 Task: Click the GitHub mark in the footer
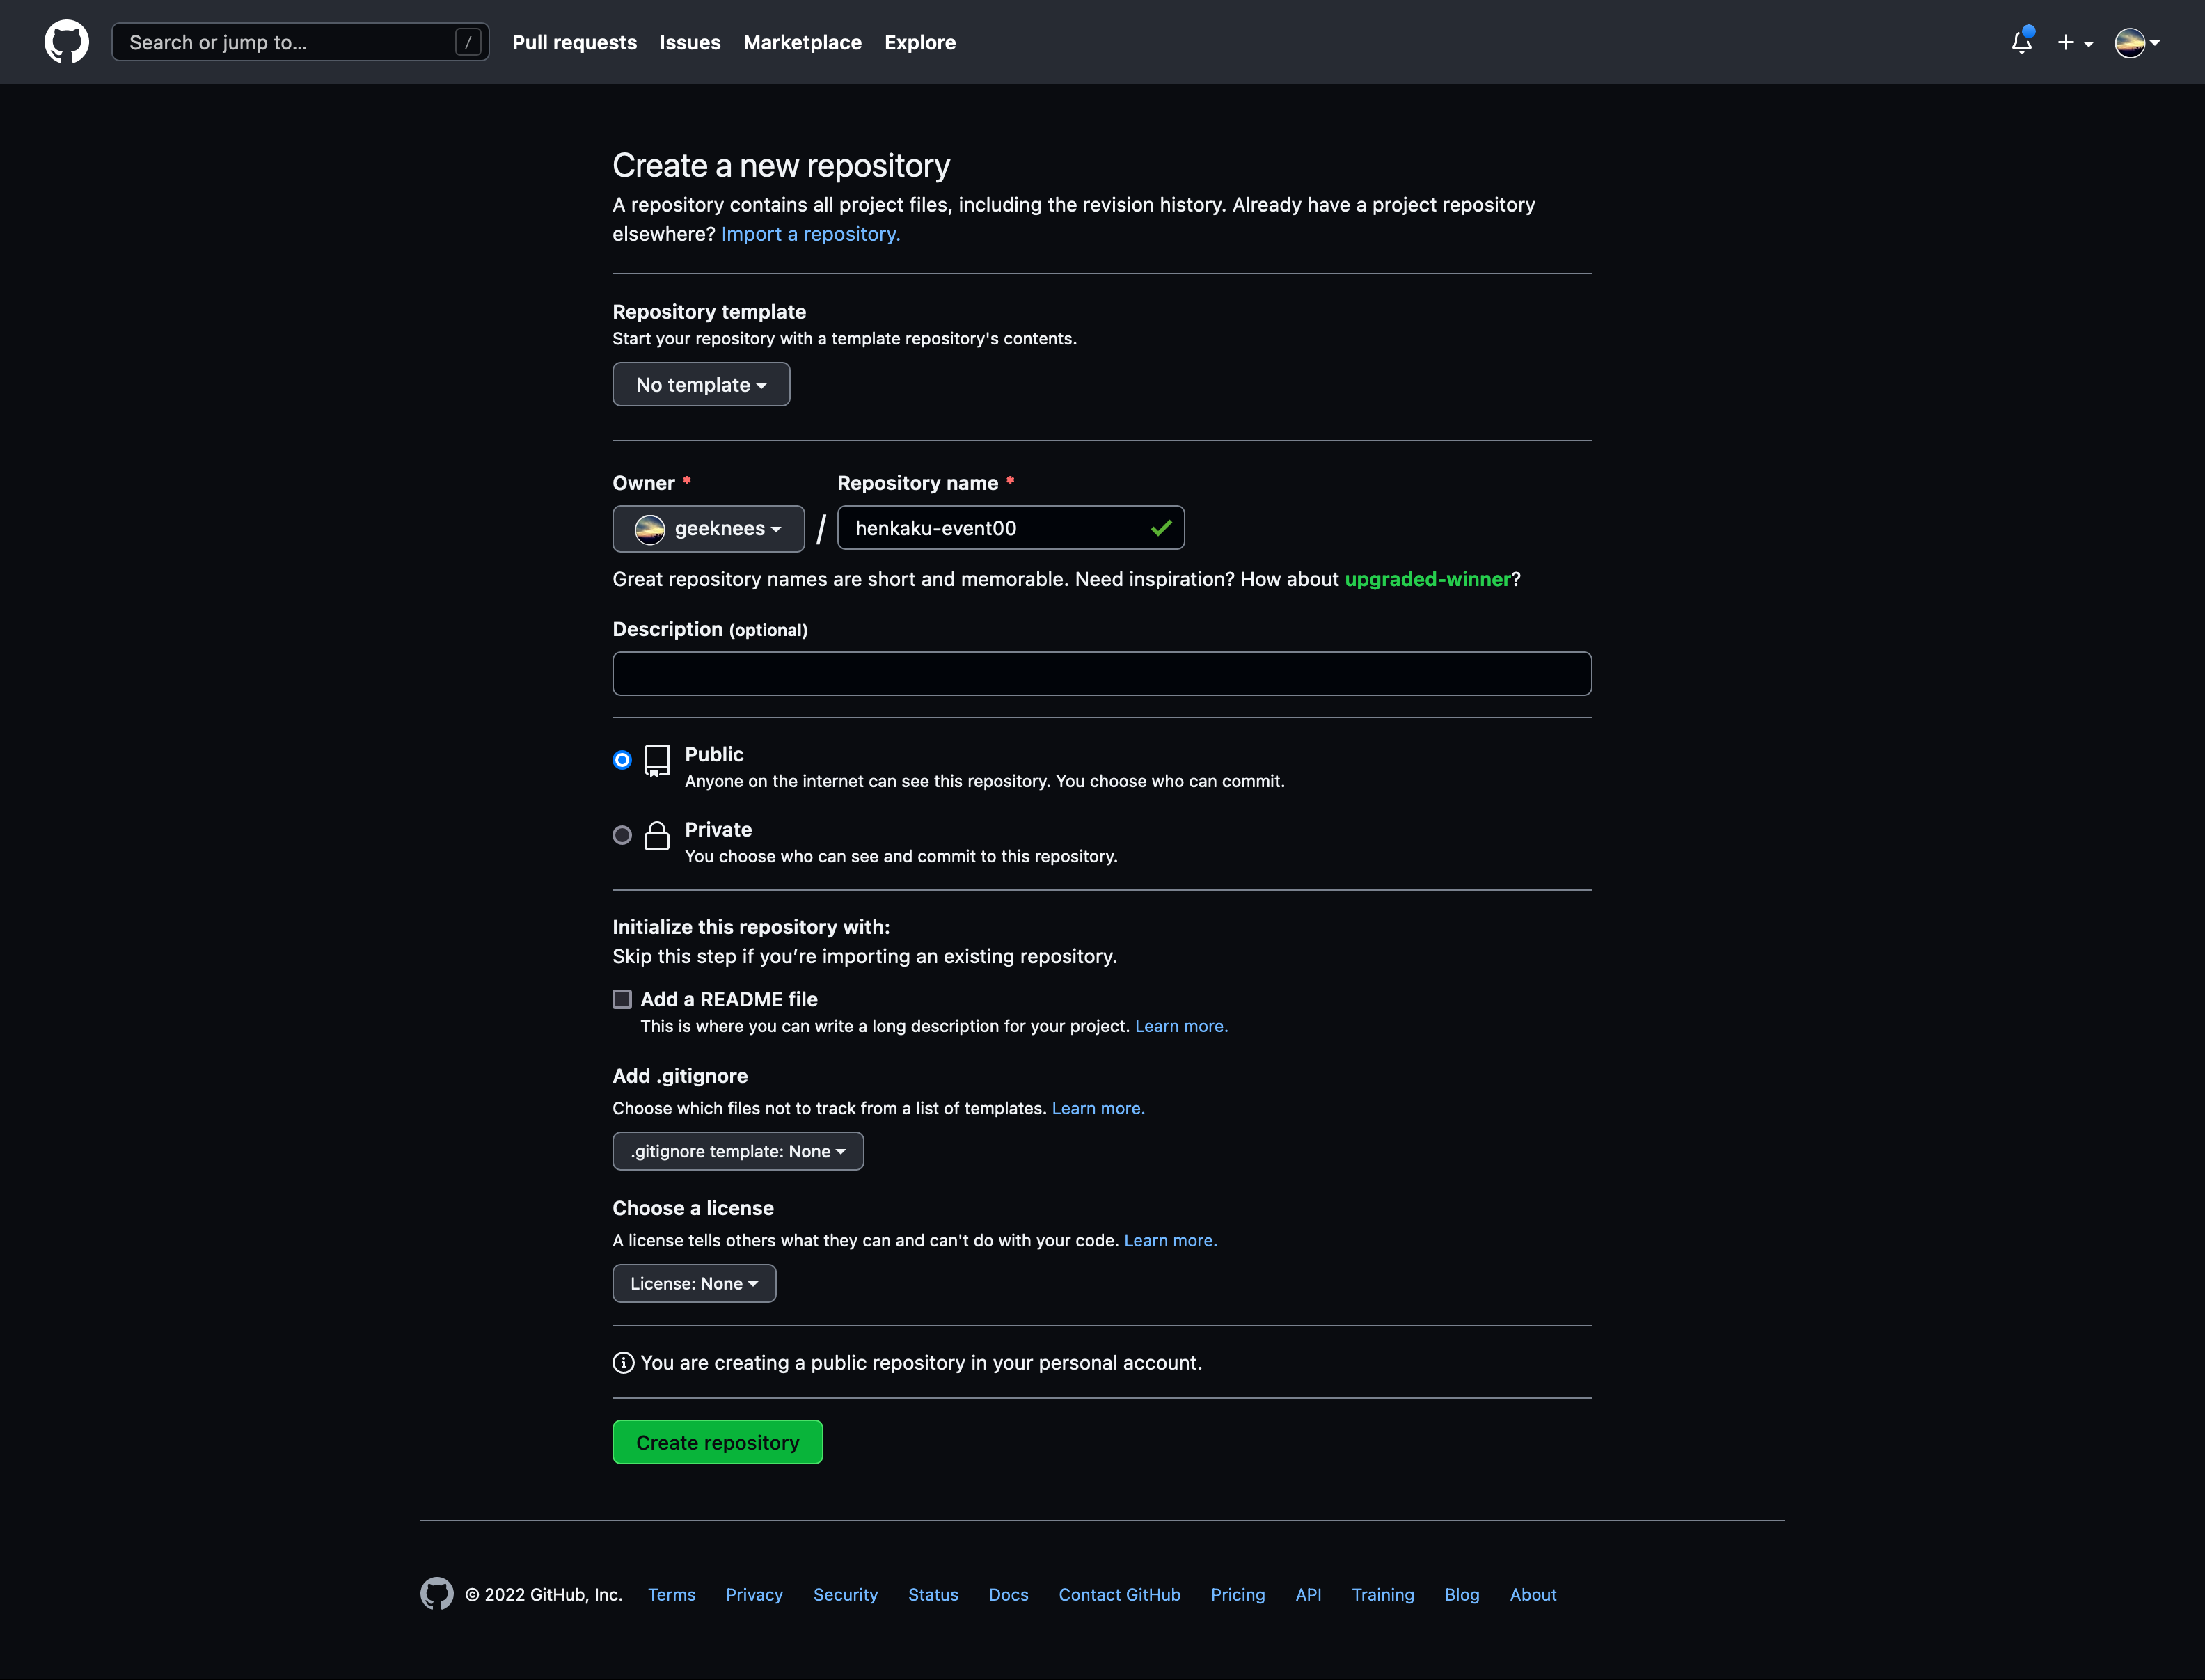point(437,1595)
